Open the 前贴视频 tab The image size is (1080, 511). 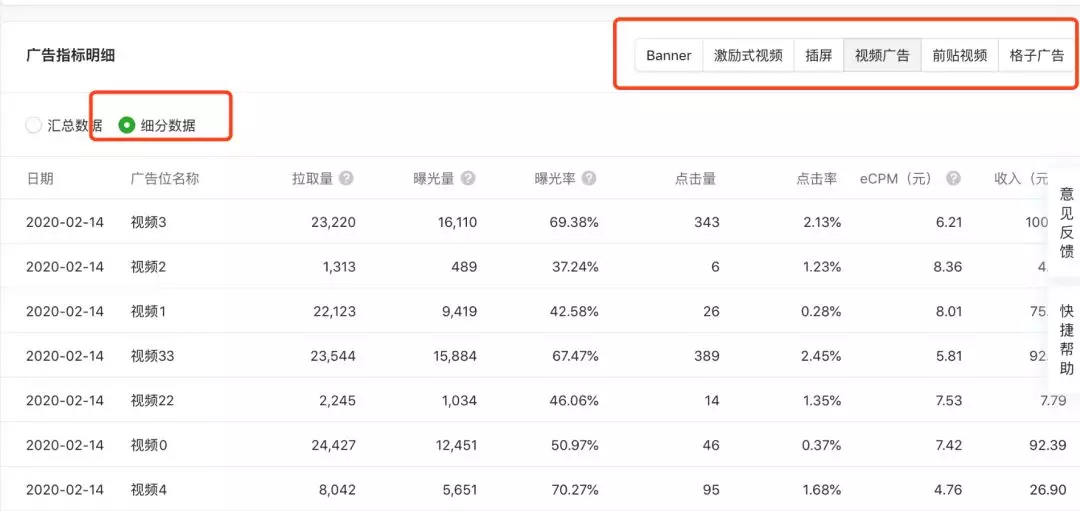coord(959,56)
